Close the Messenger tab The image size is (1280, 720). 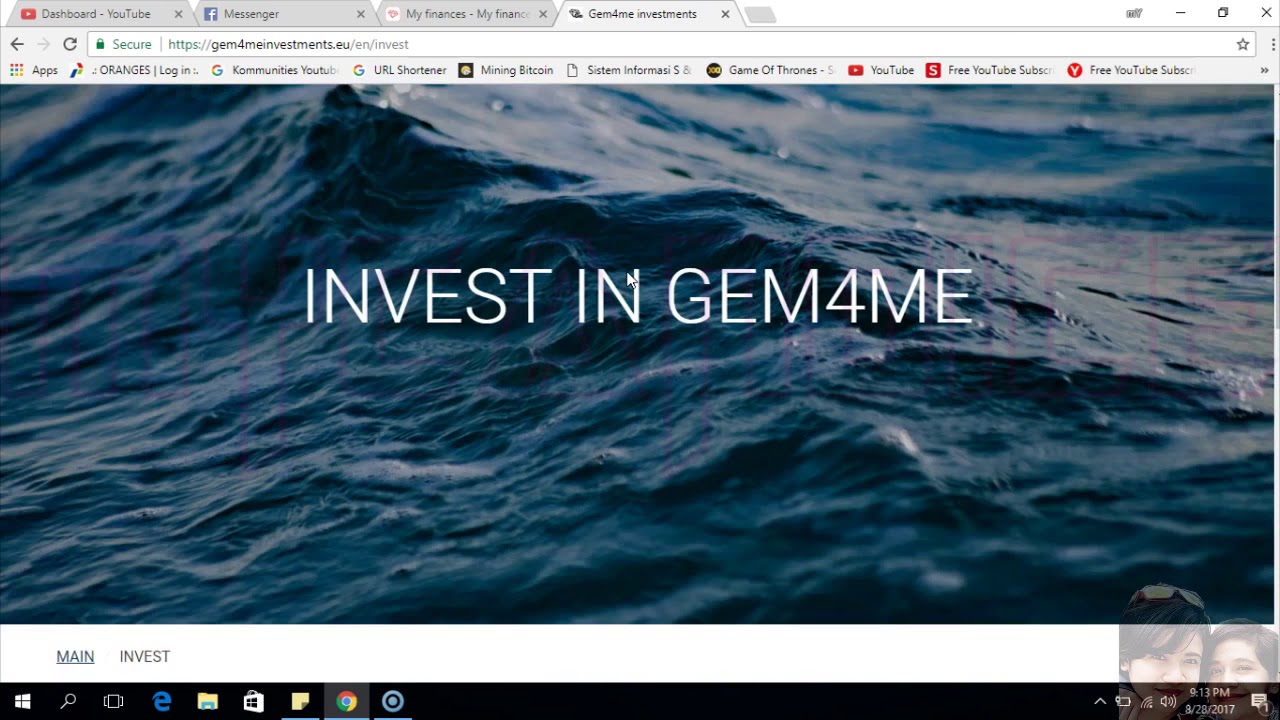click(360, 14)
